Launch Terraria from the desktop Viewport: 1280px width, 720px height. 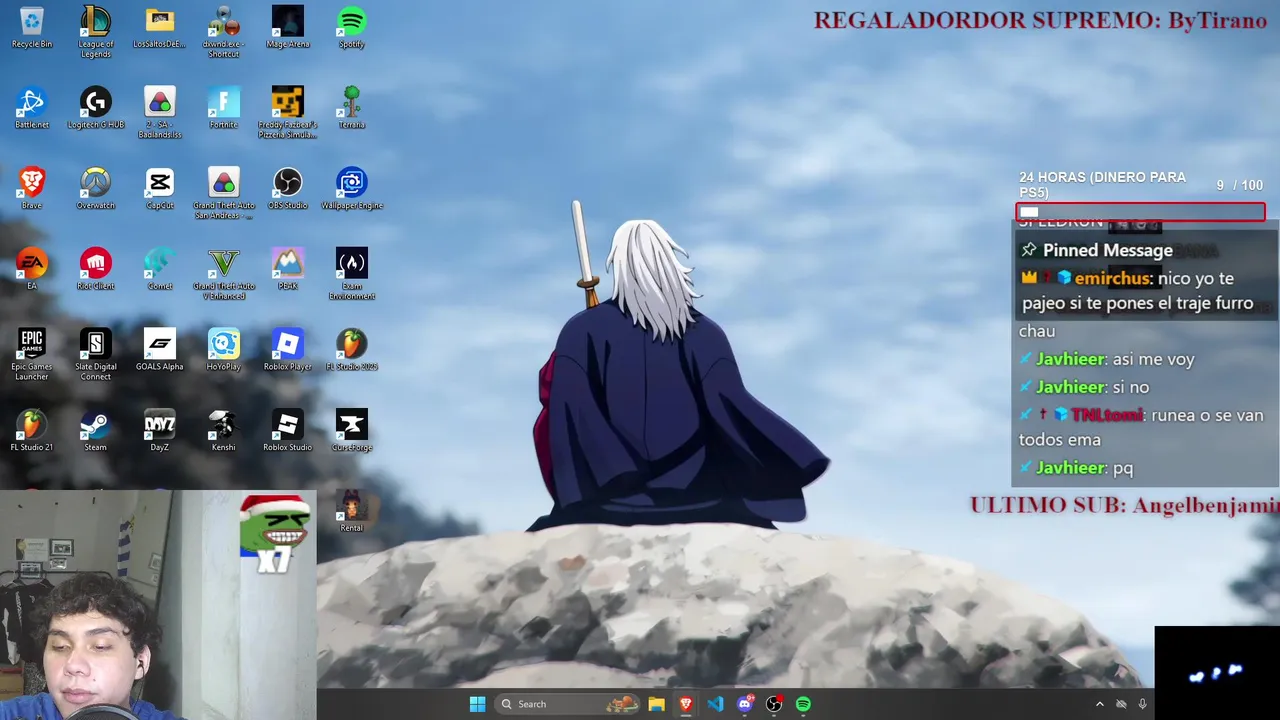click(x=352, y=109)
